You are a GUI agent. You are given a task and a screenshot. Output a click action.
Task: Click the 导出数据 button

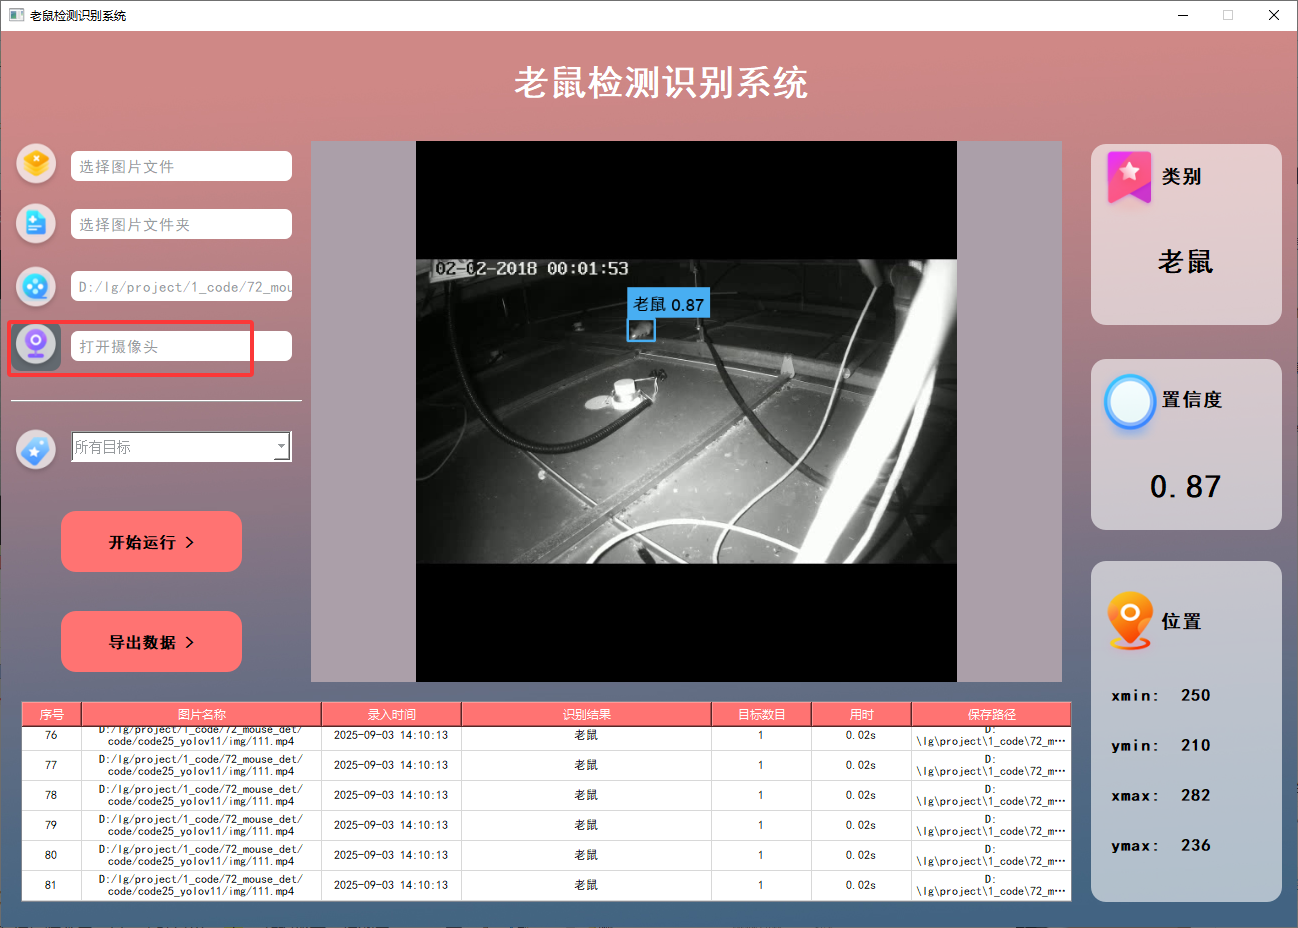[151, 642]
